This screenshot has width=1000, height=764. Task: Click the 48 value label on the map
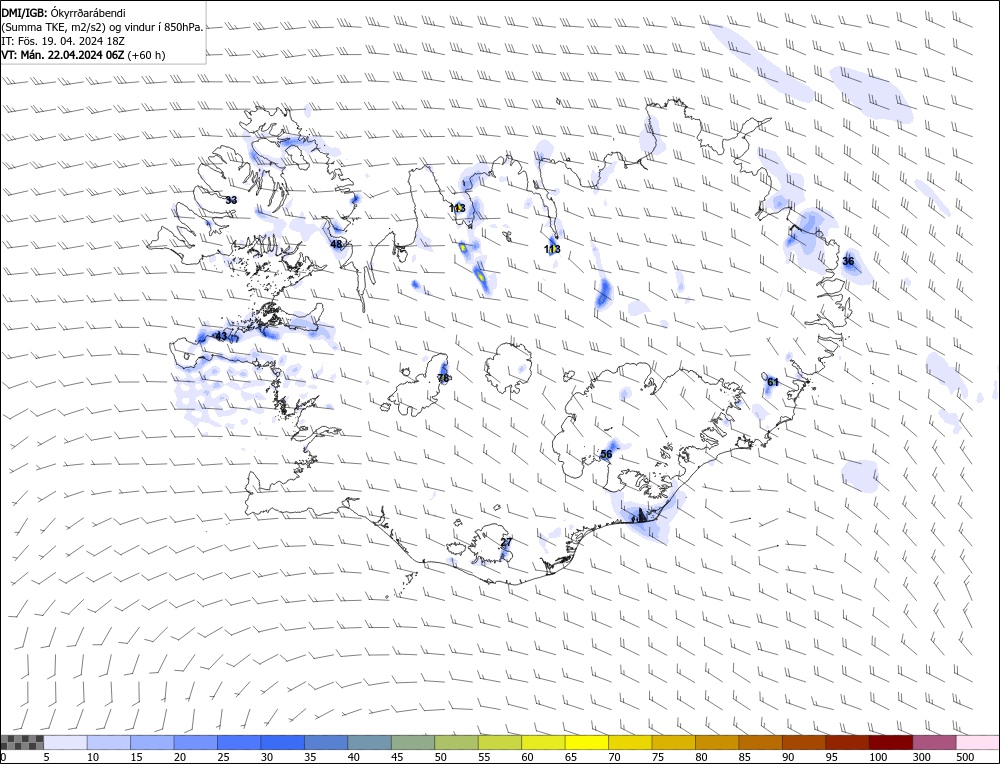[x=336, y=244]
